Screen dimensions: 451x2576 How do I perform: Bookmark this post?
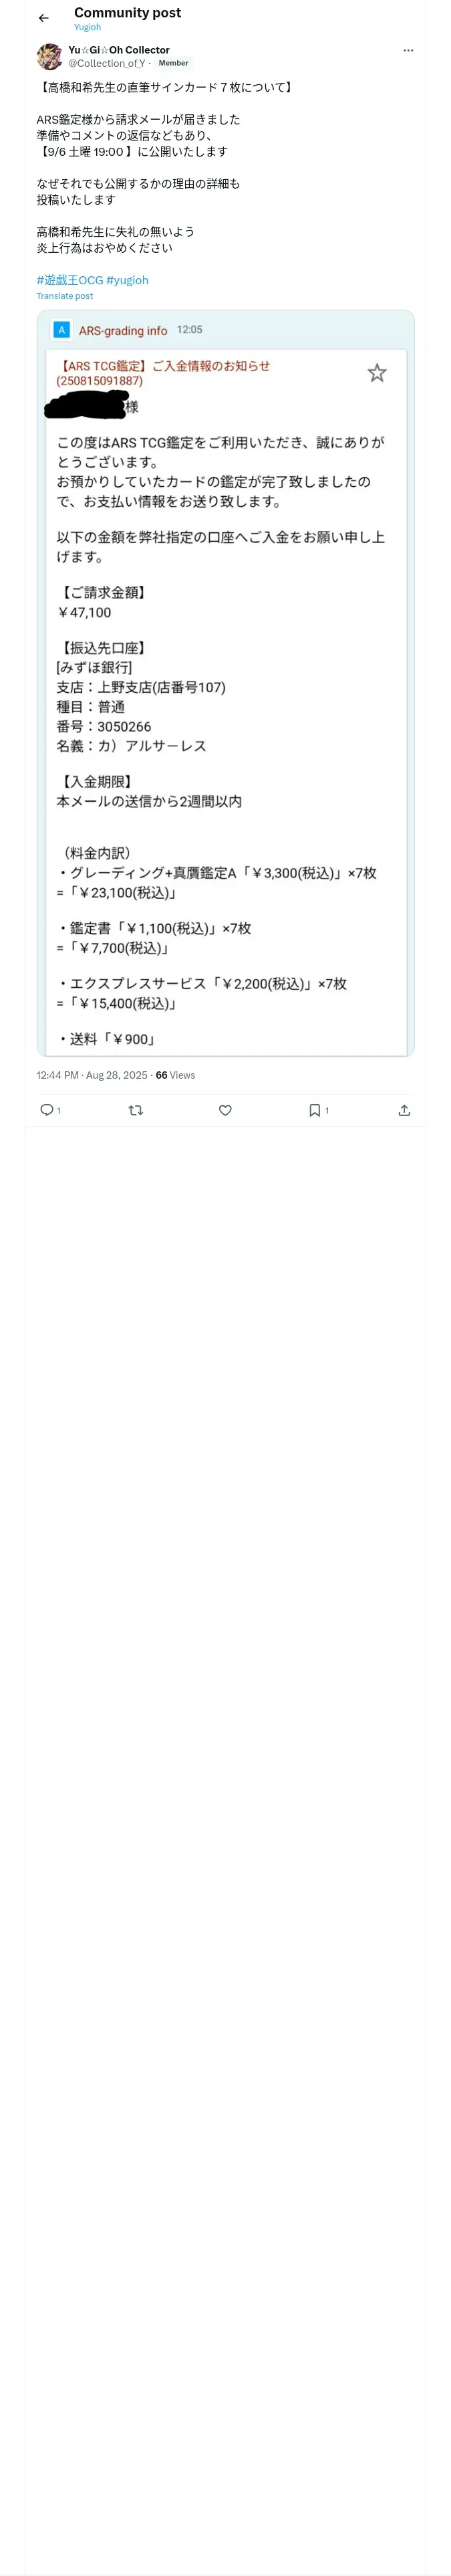315,1110
